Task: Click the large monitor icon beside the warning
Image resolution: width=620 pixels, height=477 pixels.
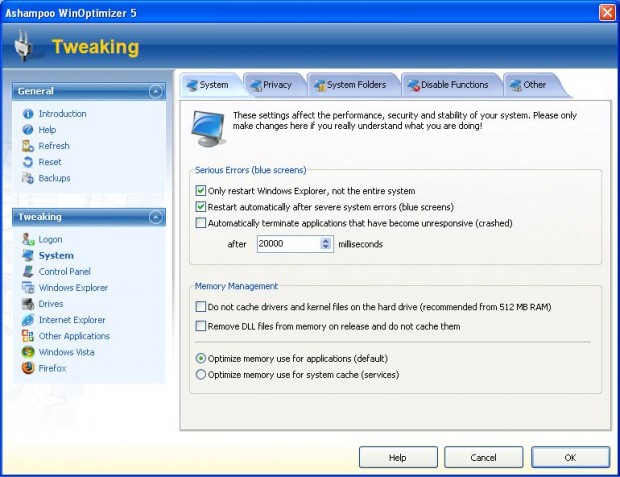Action: 208,129
